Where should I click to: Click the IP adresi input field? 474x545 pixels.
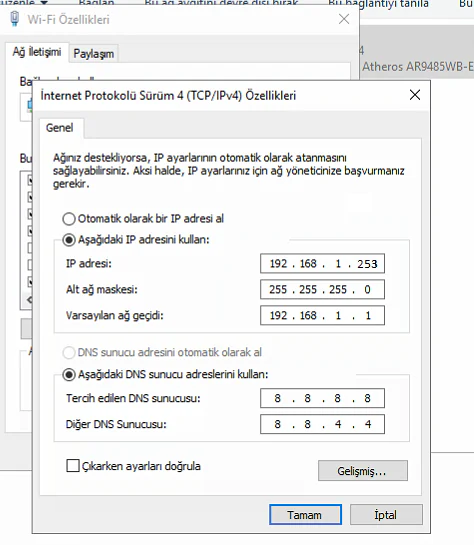322,264
